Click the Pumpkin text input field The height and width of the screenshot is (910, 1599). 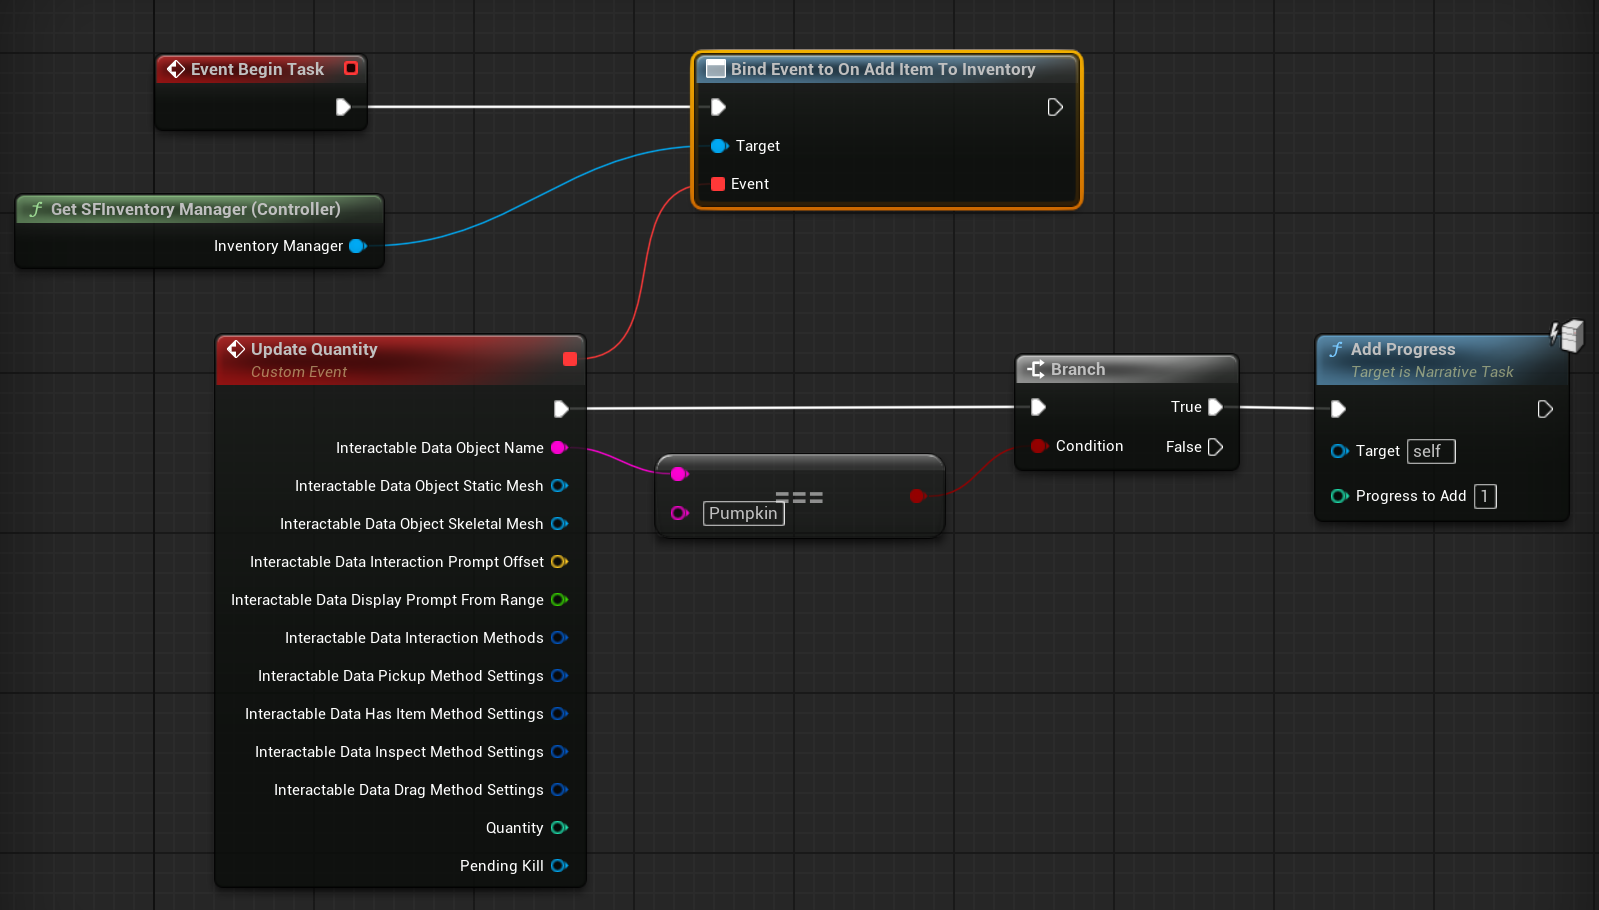point(744,513)
